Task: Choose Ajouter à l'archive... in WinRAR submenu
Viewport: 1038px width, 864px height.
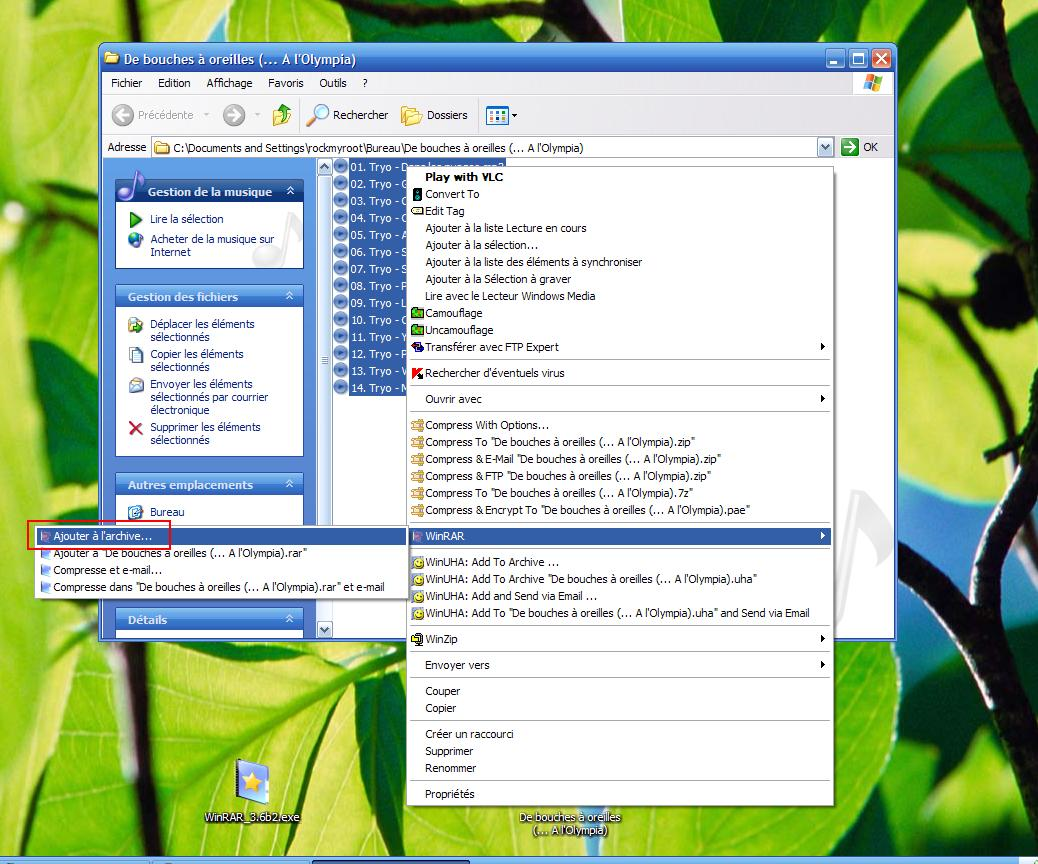Action: tap(103, 536)
